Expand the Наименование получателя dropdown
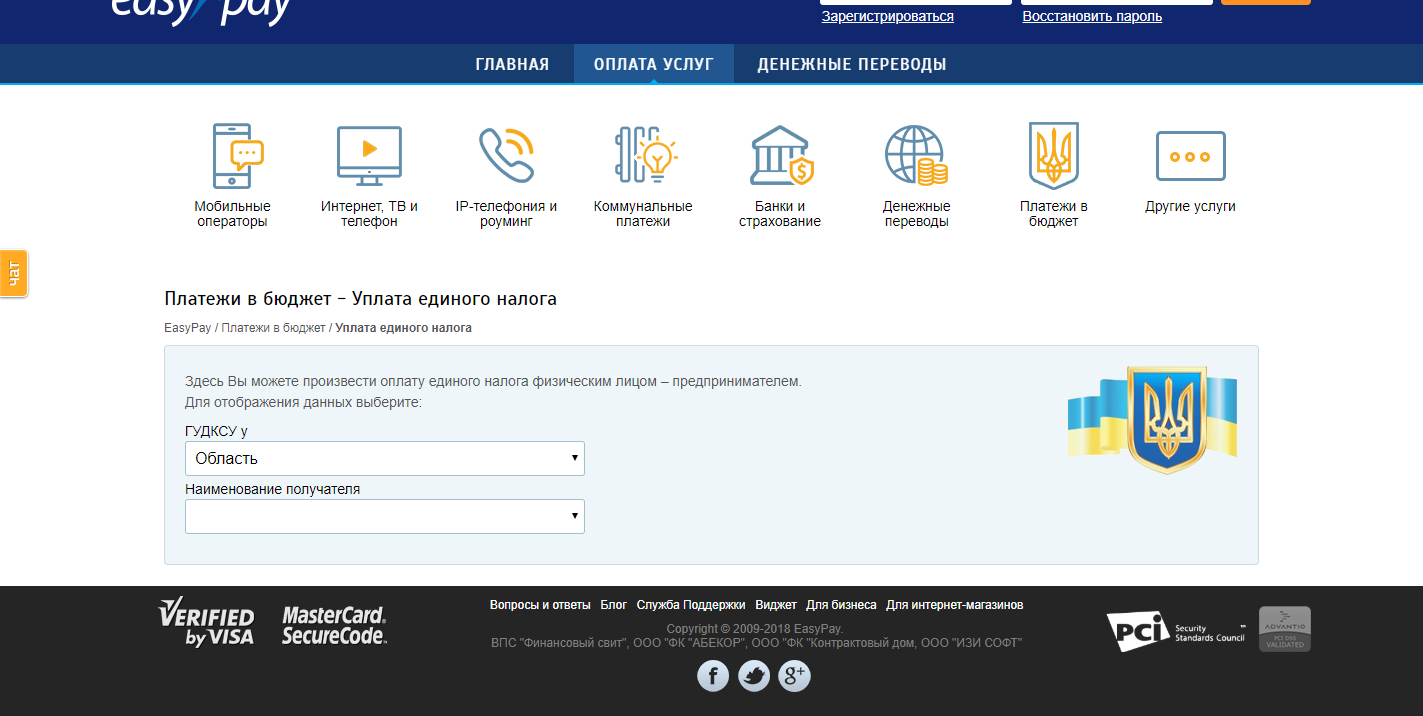 [x=385, y=516]
